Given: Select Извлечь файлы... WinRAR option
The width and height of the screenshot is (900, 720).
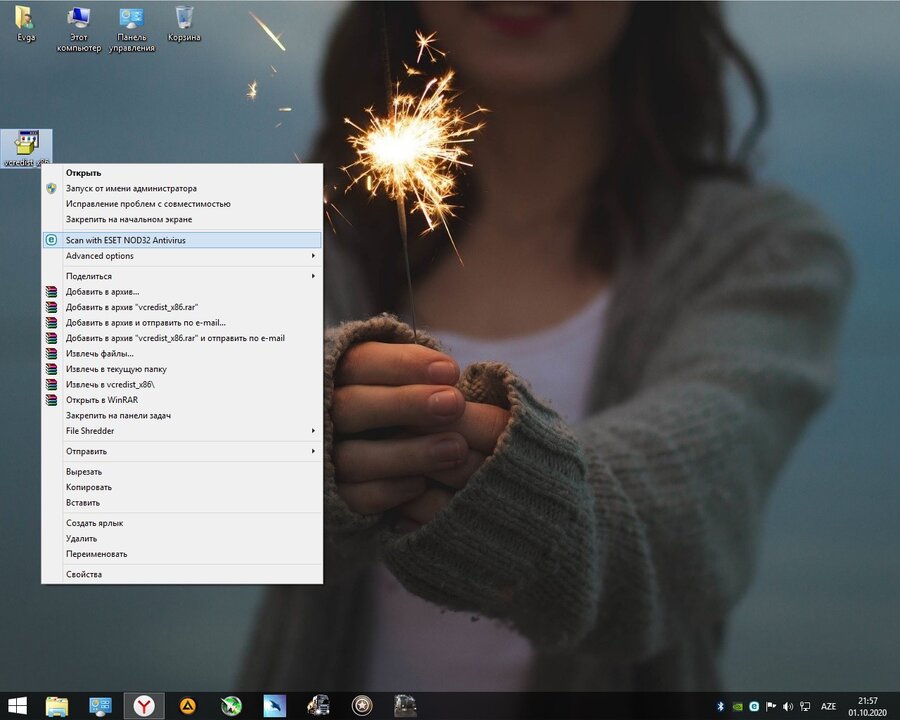Looking at the screenshot, I should pyautogui.click(x=99, y=354).
